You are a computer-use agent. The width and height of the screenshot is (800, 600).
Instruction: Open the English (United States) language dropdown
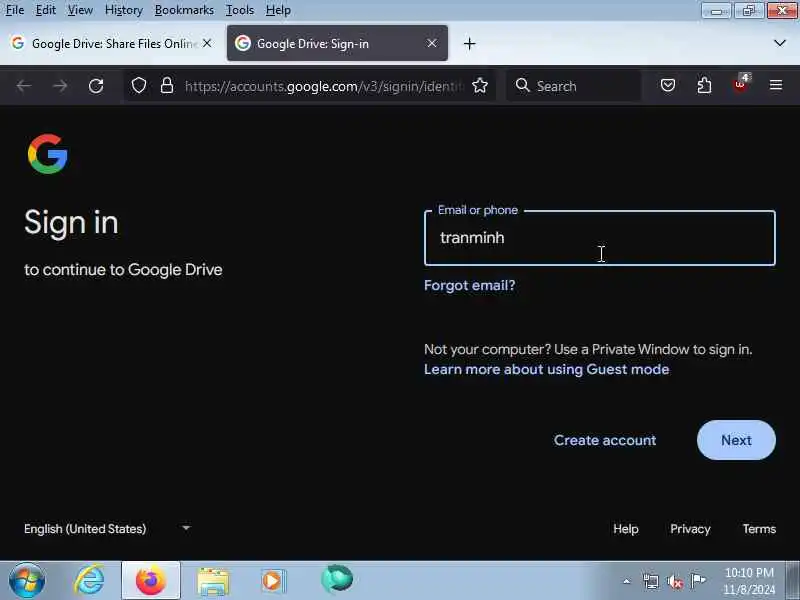coord(107,529)
